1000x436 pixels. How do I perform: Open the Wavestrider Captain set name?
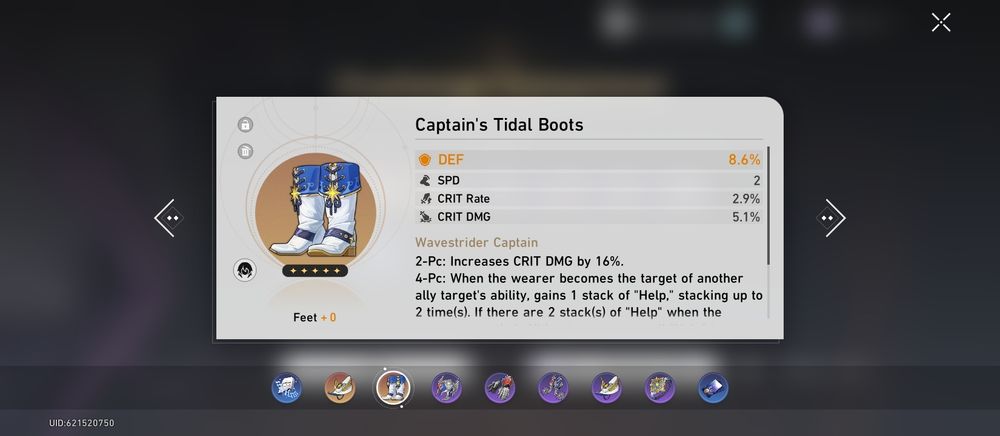point(476,242)
